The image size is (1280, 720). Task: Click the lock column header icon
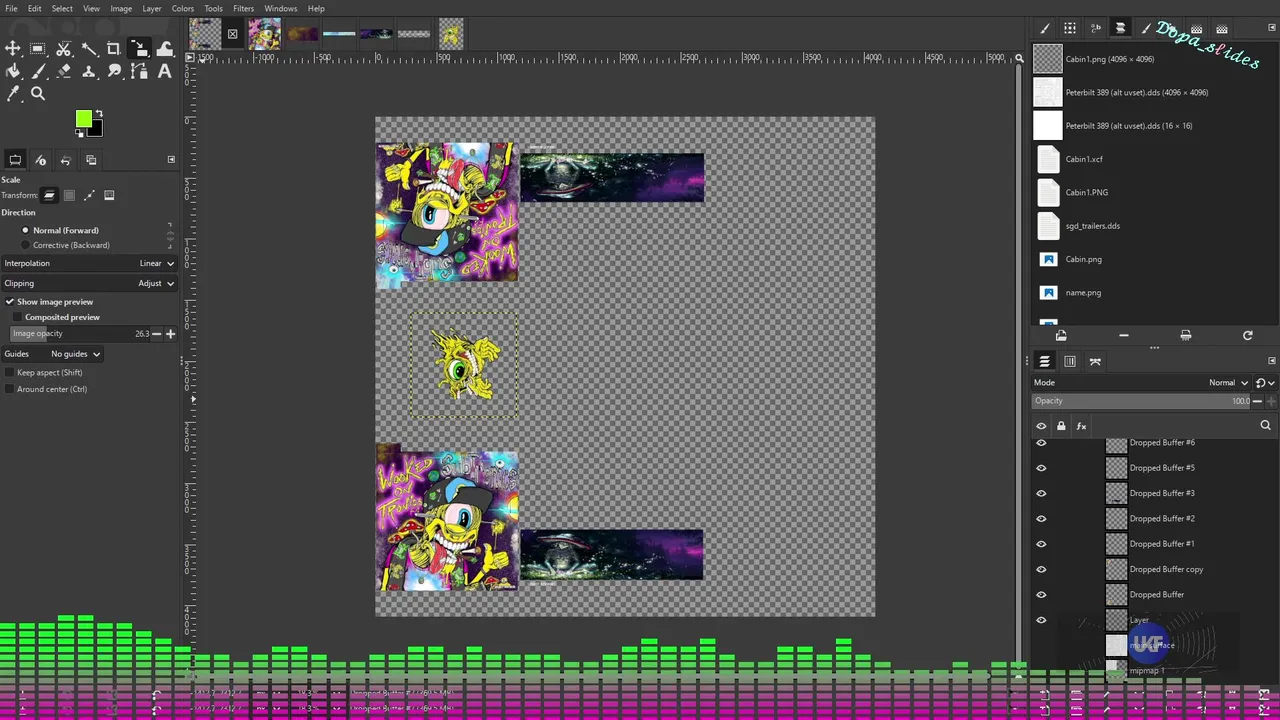(1061, 426)
